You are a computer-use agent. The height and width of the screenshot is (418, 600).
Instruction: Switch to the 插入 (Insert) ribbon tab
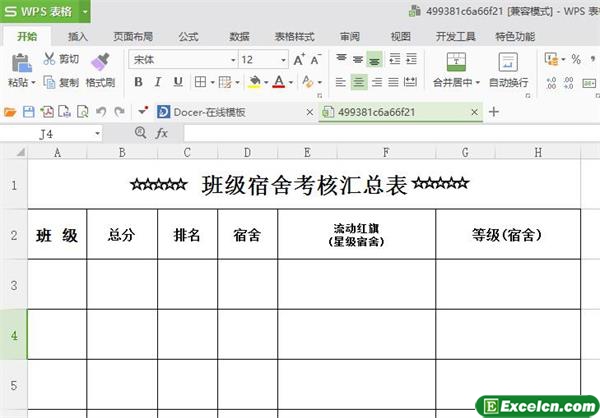pyautogui.click(x=78, y=36)
